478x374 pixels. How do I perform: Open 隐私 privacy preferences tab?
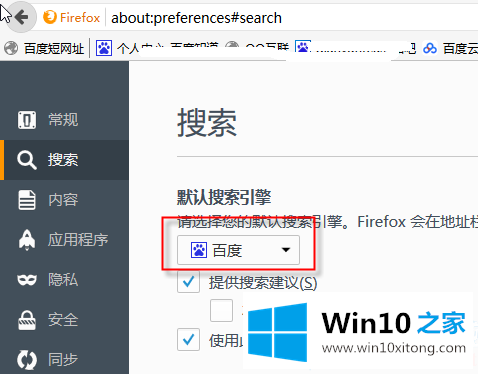64,280
